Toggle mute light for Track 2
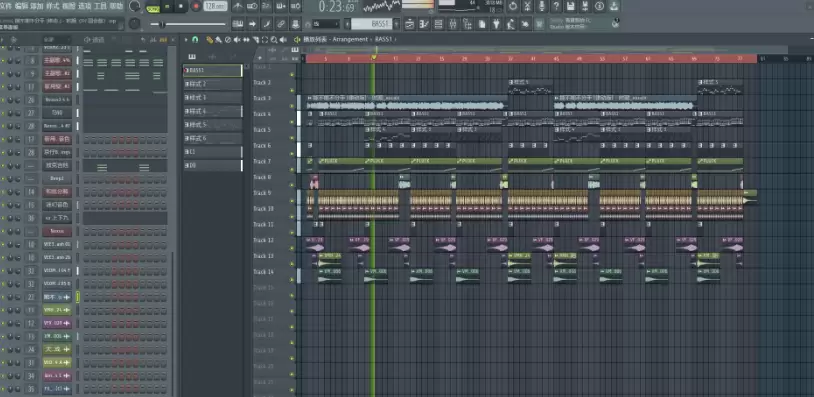This screenshot has height=397, width=814. tap(292, 90)
